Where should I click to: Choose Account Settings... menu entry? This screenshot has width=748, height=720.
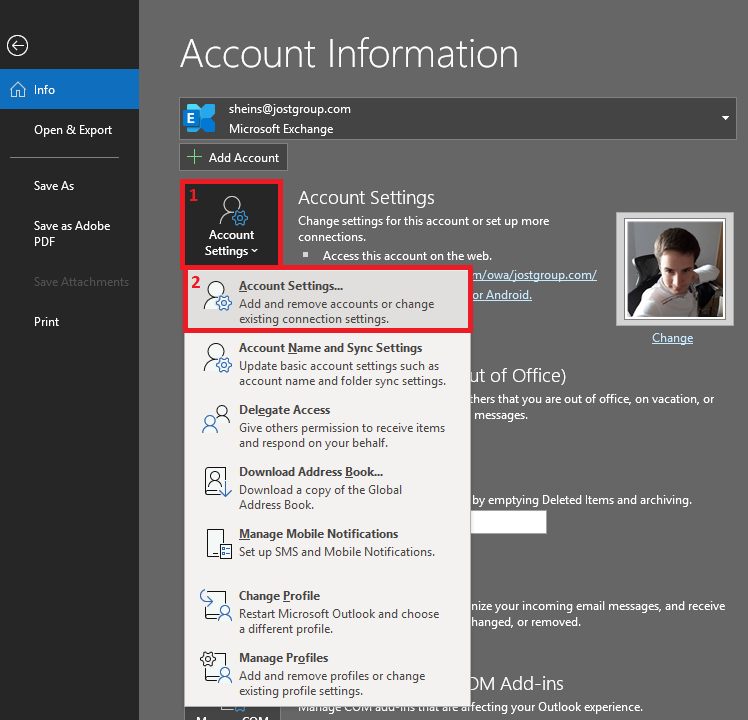[328, 302]
